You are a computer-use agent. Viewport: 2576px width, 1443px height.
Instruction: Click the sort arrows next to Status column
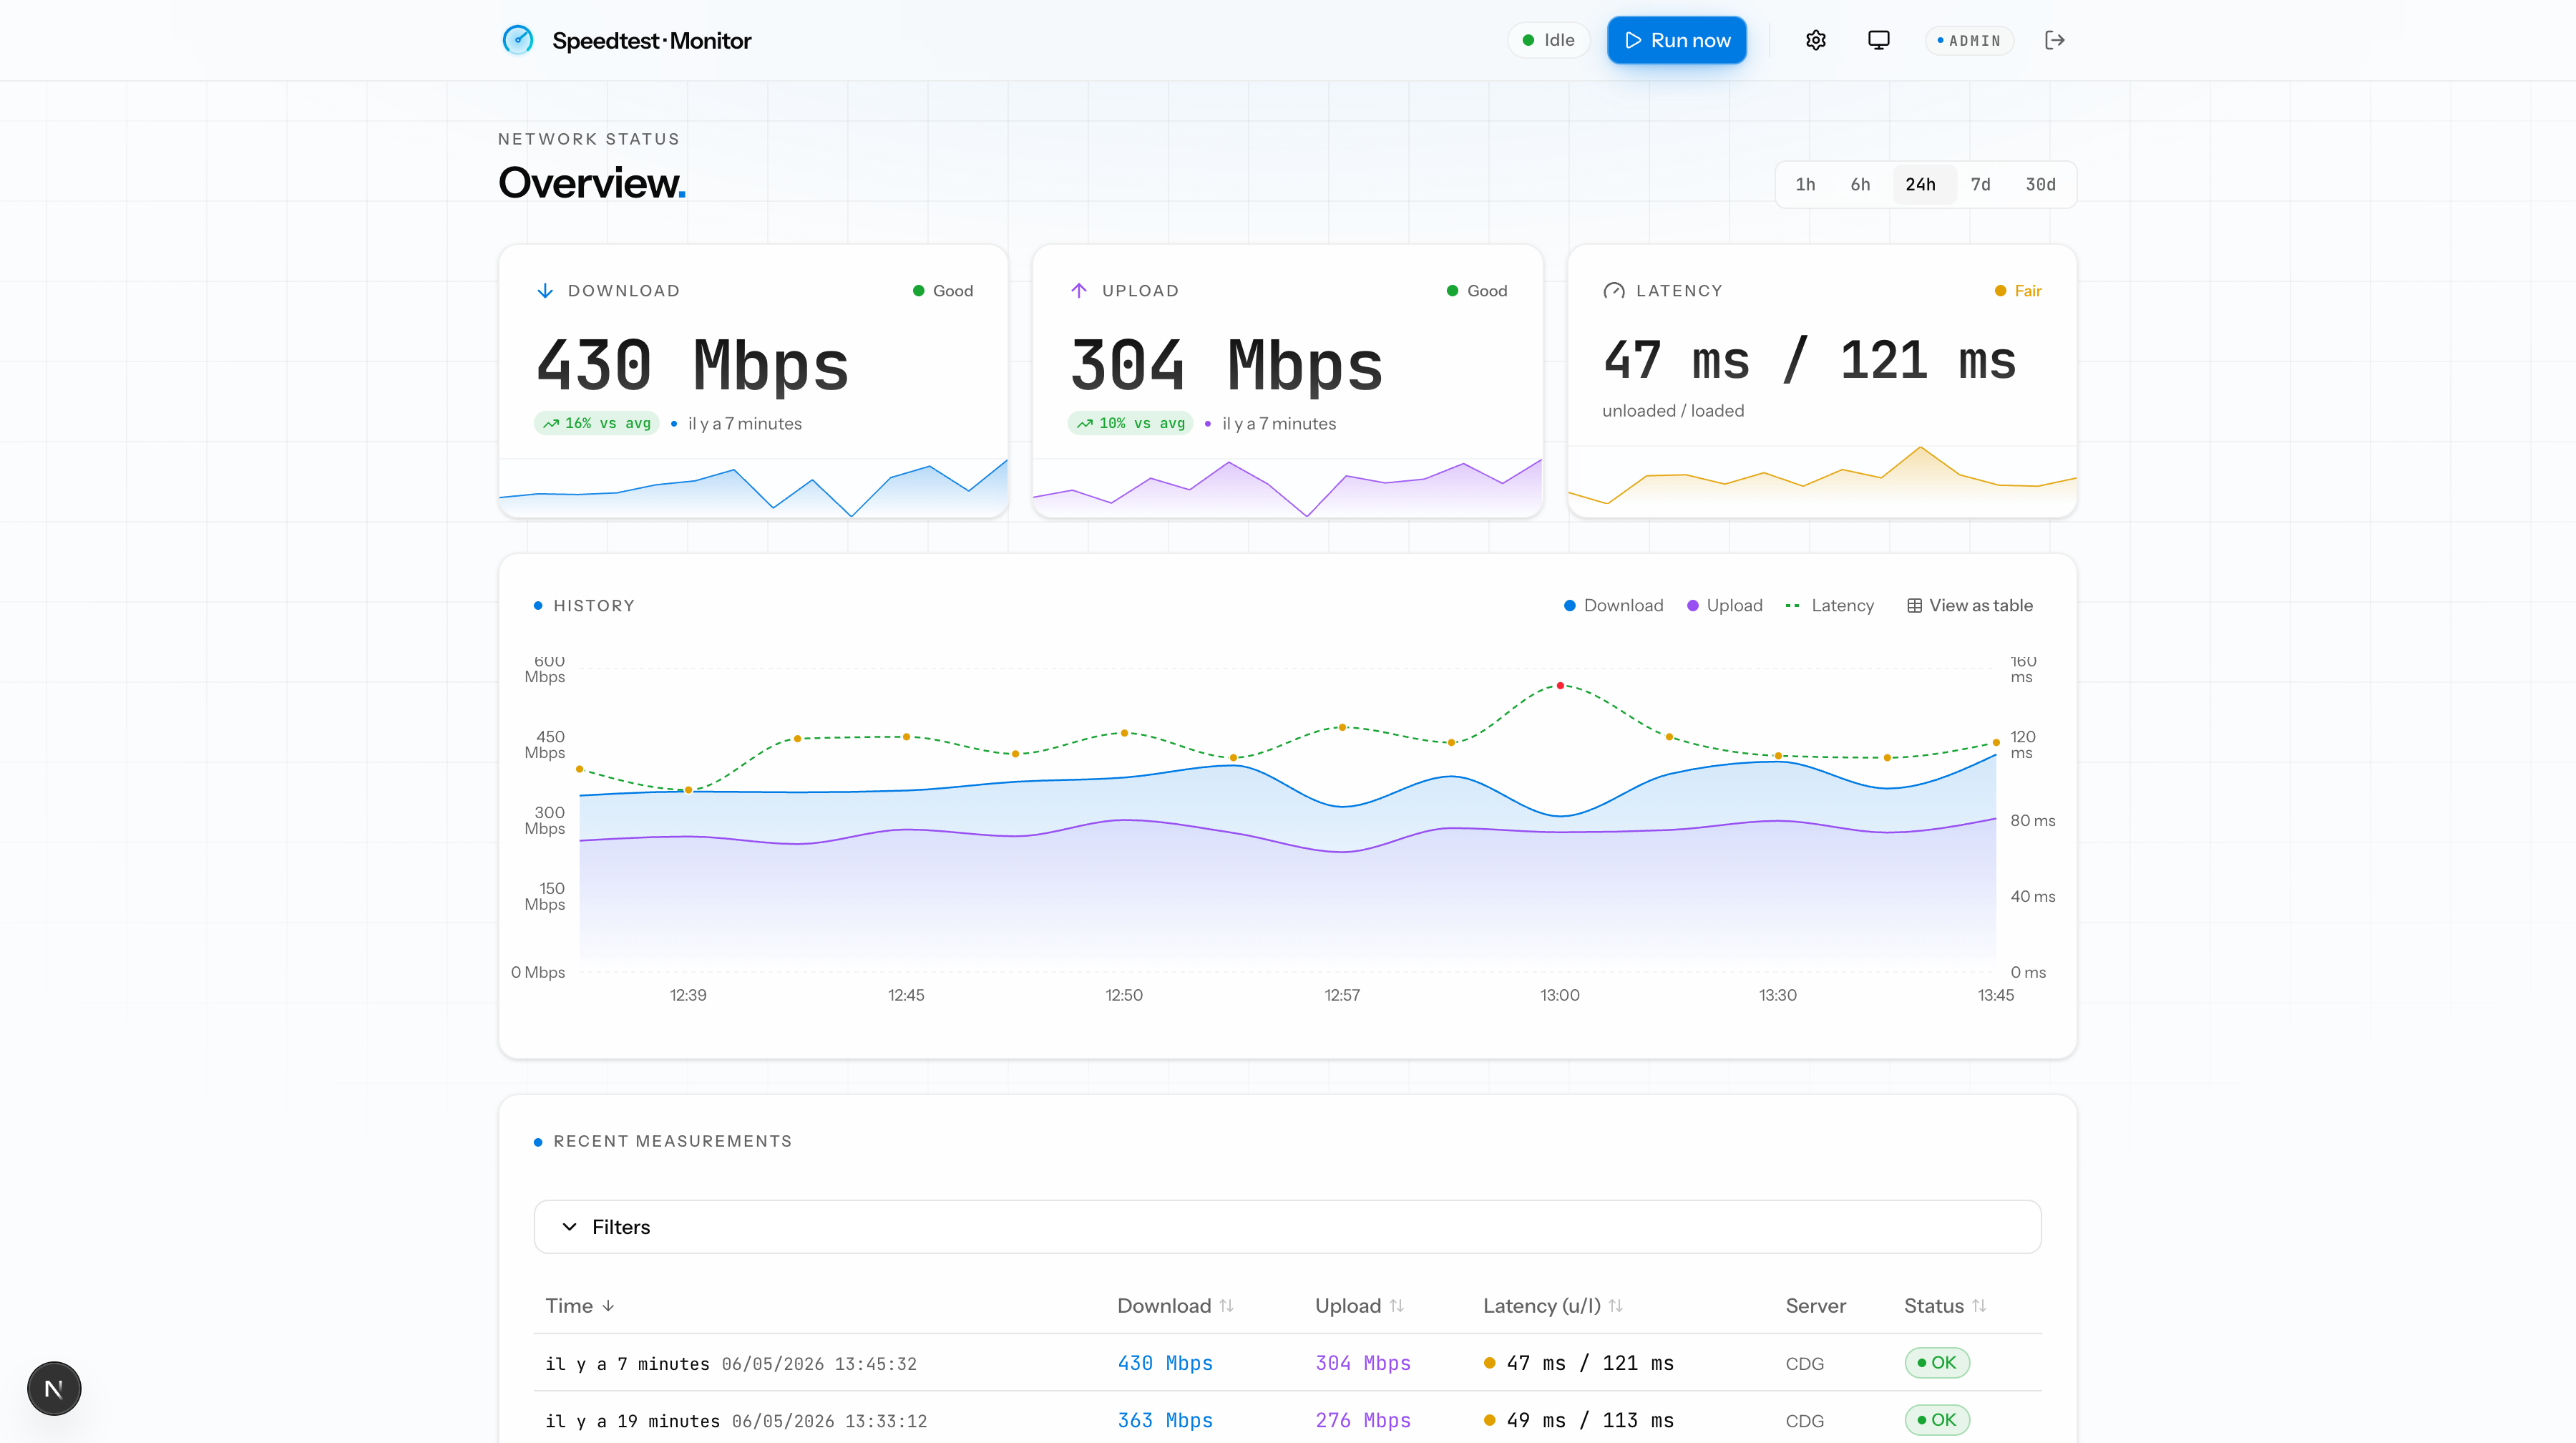click(1979, 1306)
